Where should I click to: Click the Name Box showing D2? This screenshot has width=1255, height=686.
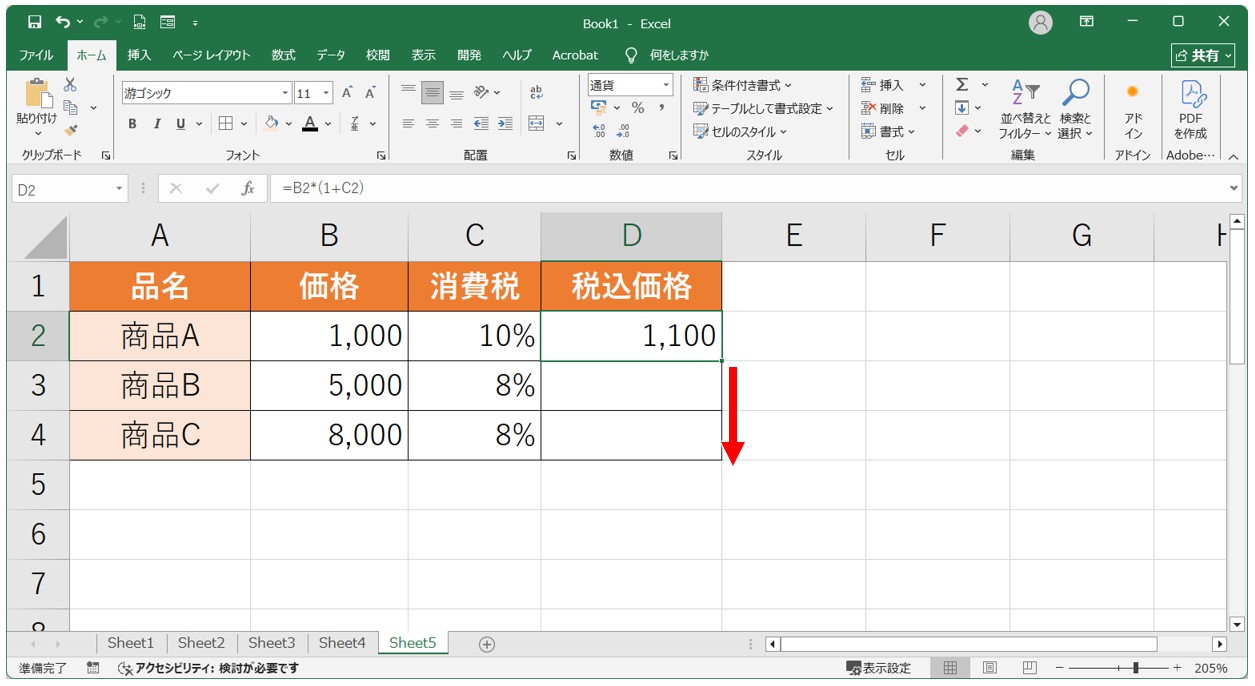(70, 188)
